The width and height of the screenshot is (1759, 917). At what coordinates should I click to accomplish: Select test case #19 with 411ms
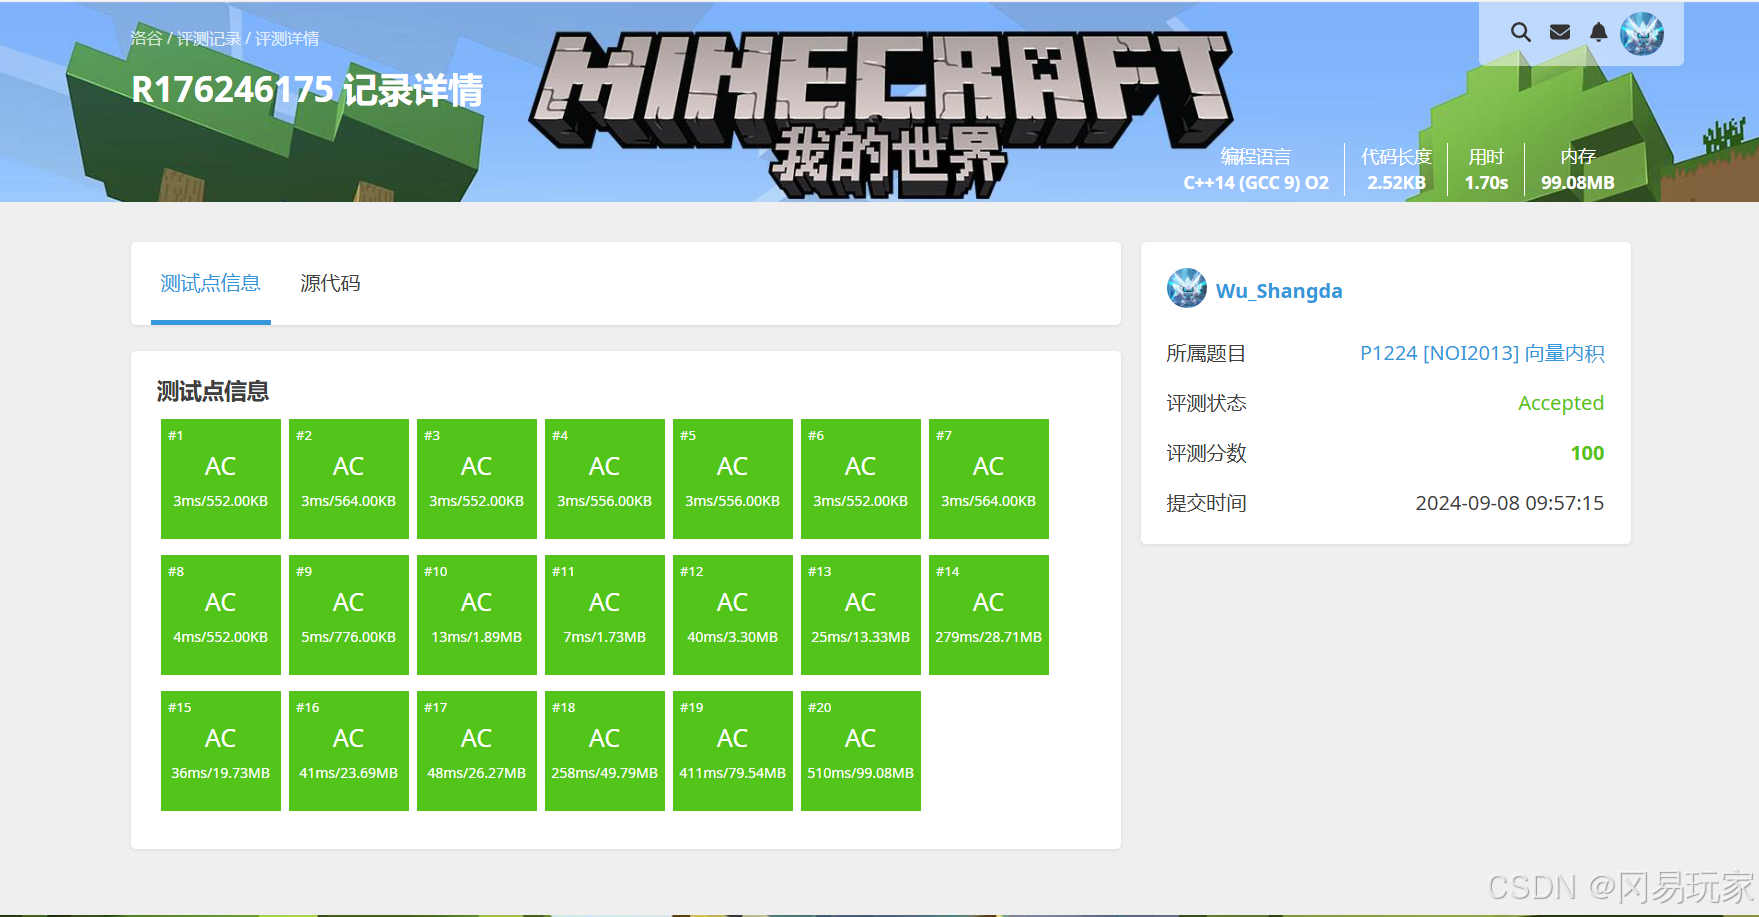pos(733,751)
